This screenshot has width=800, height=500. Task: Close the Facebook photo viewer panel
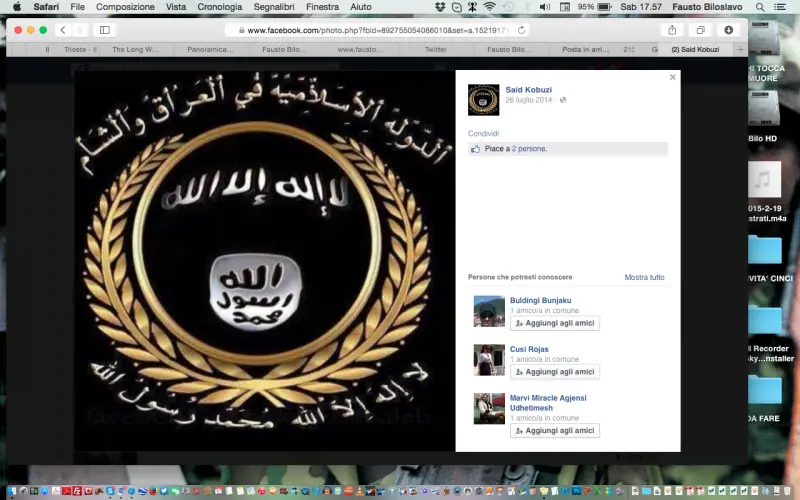pos(672,77)
